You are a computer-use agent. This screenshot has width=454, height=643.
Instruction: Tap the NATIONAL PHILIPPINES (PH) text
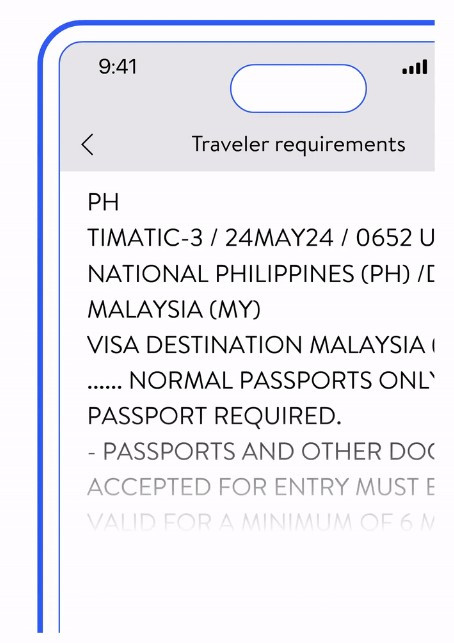click(249, 274)
